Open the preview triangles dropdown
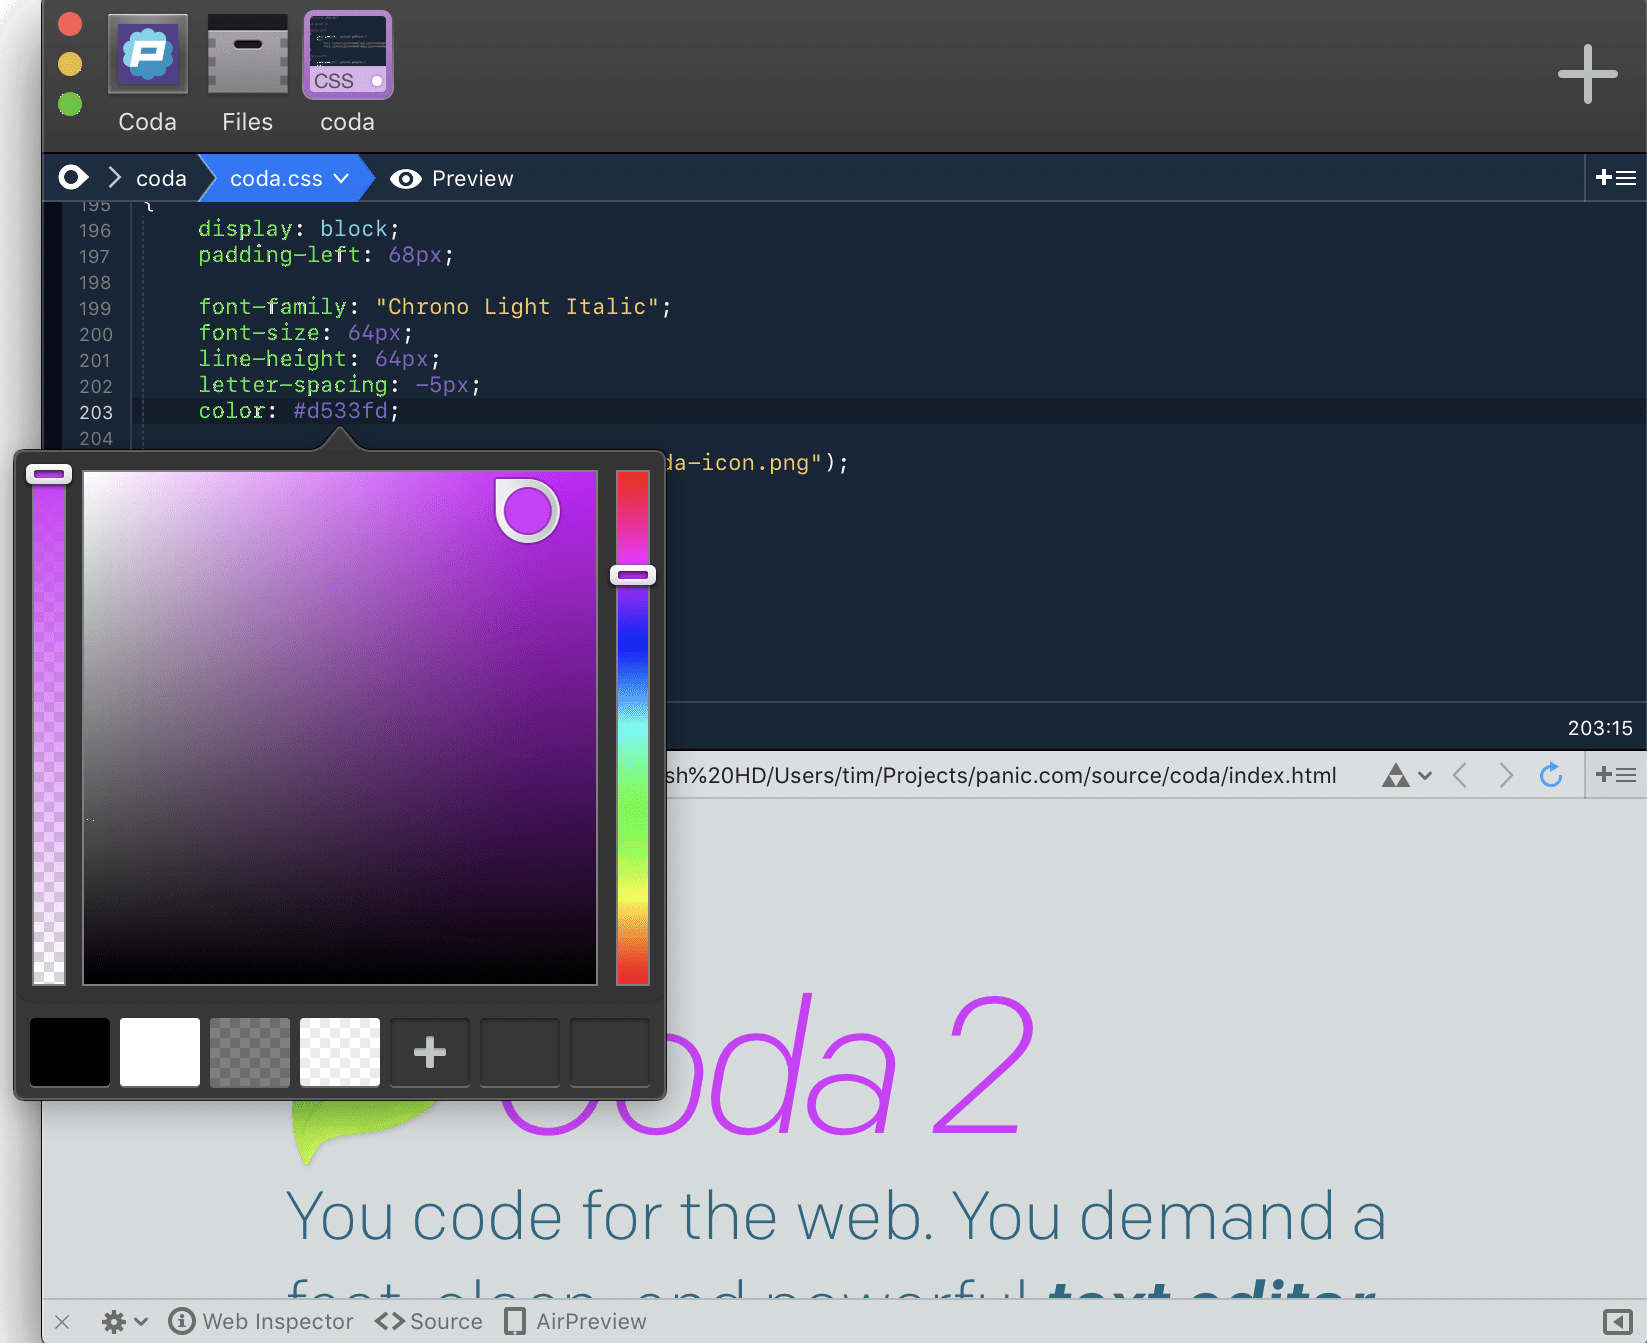The height and width of the screenshot is (1343, 1647). (x=1407, y=775)
